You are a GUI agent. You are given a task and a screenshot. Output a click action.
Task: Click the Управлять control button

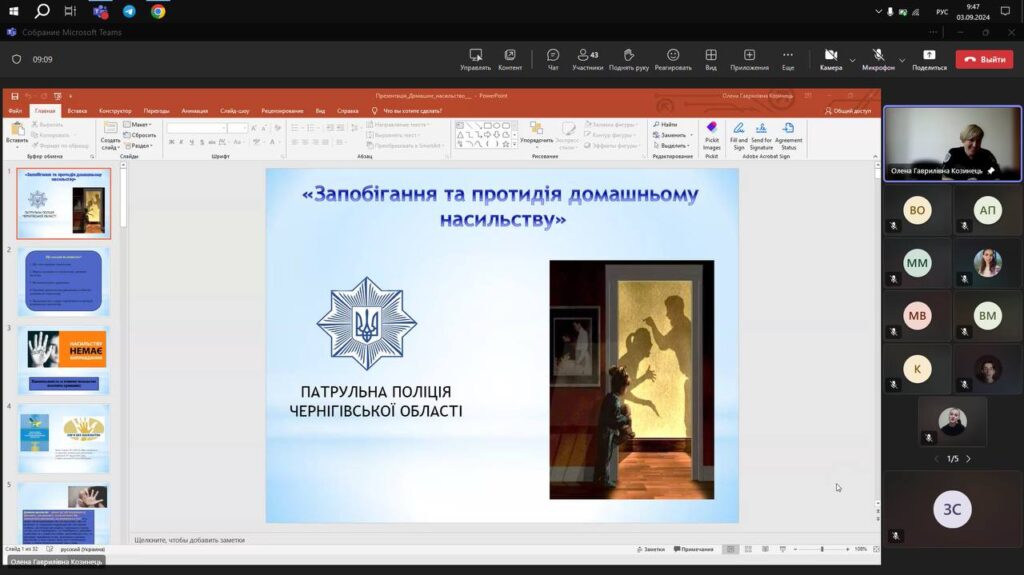[475, 59]
